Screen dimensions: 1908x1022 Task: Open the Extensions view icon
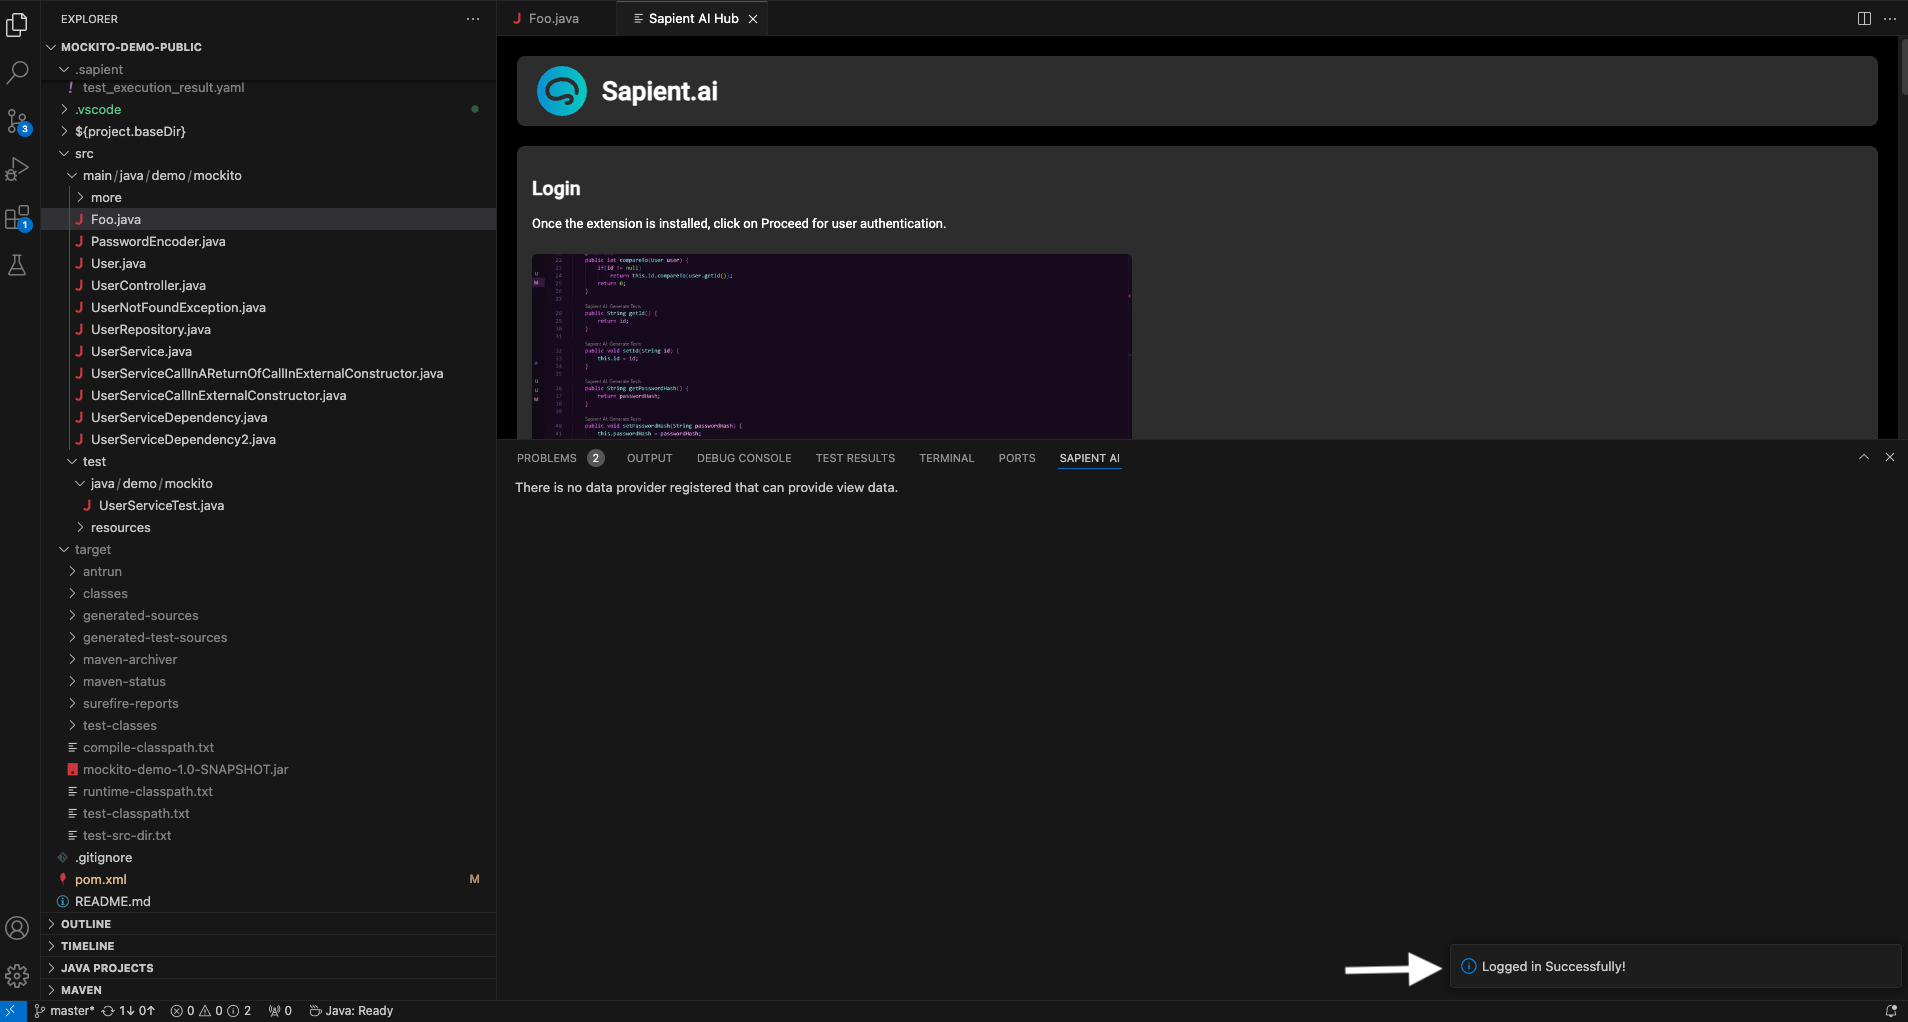pos(17,217)
